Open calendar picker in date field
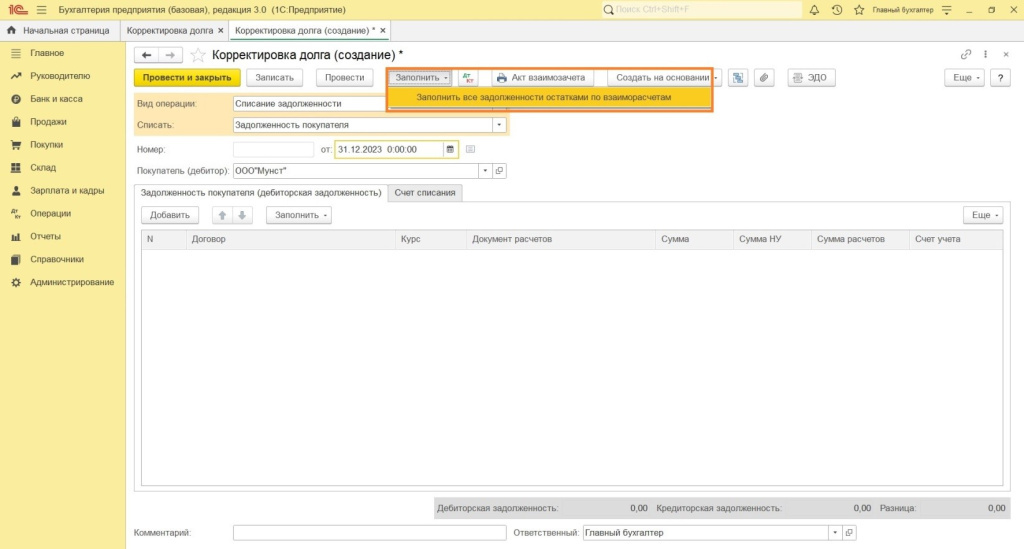 tap(450, 149)
